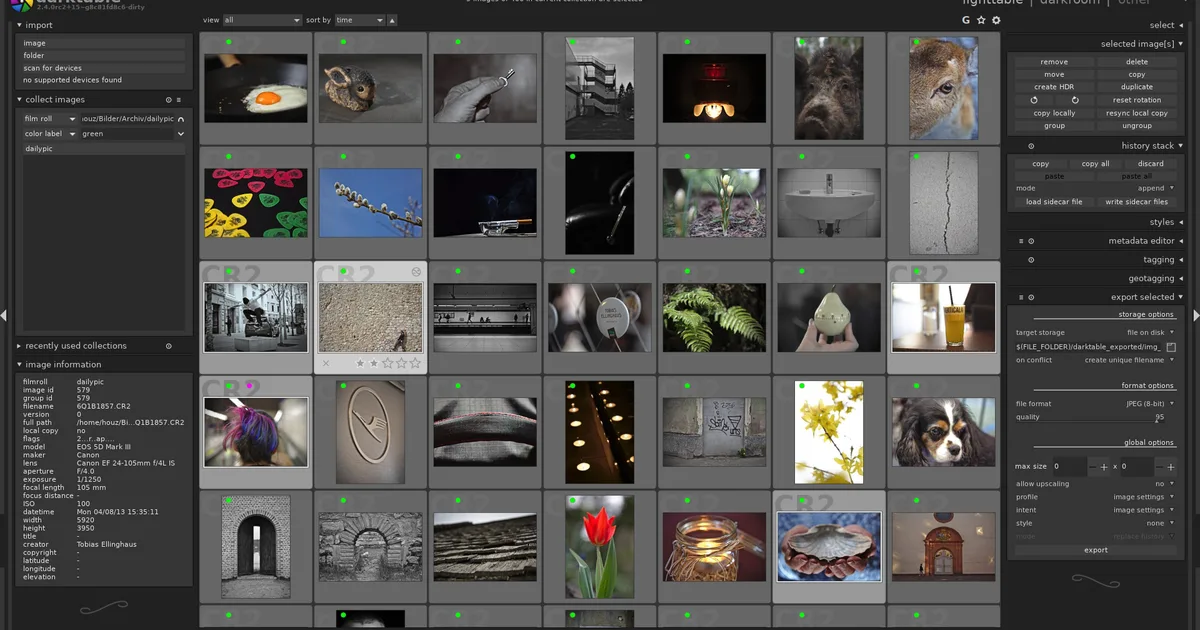
Task: Click the export folder browse icon
Action: click(1171, 347)
